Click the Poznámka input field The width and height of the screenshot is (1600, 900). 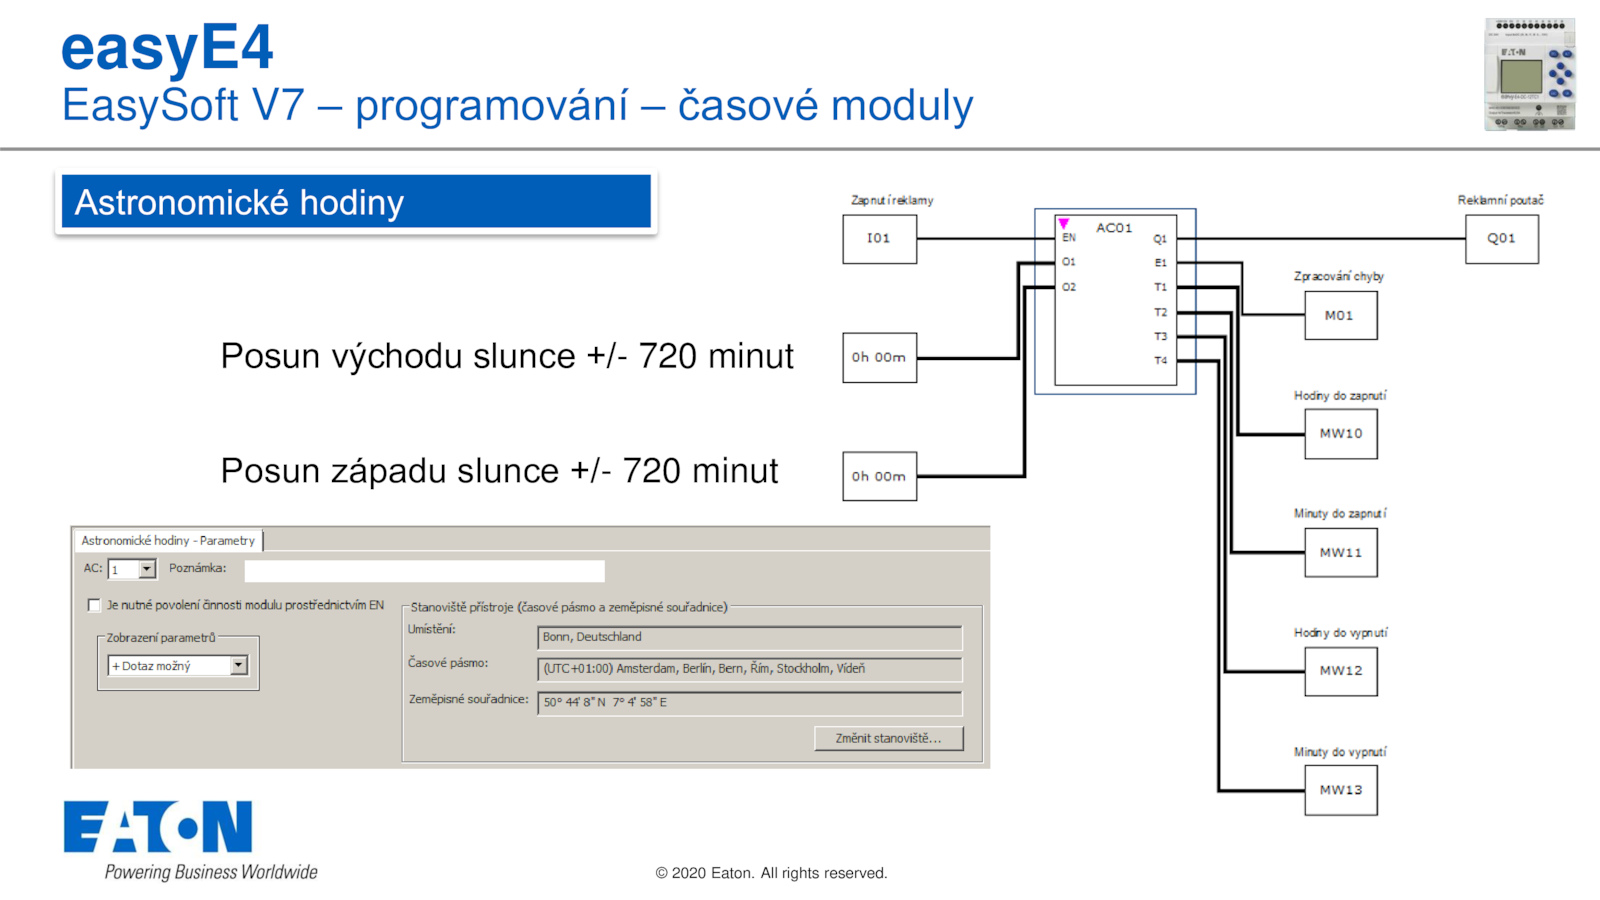tap(425, 570)
